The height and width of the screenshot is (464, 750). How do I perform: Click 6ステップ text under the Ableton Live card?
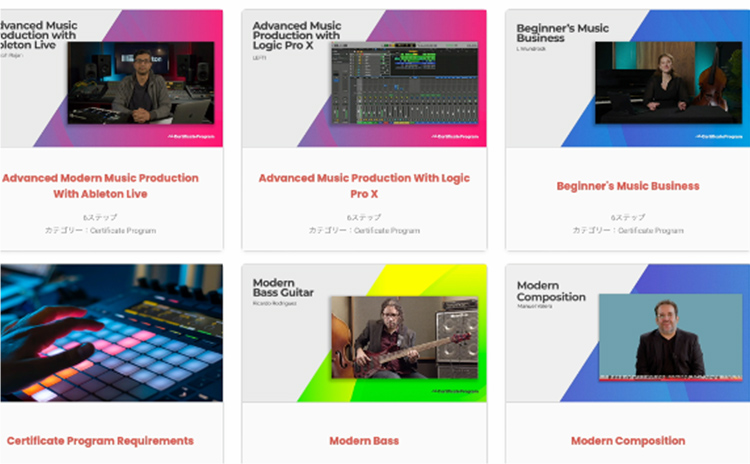tap(100, 217)
